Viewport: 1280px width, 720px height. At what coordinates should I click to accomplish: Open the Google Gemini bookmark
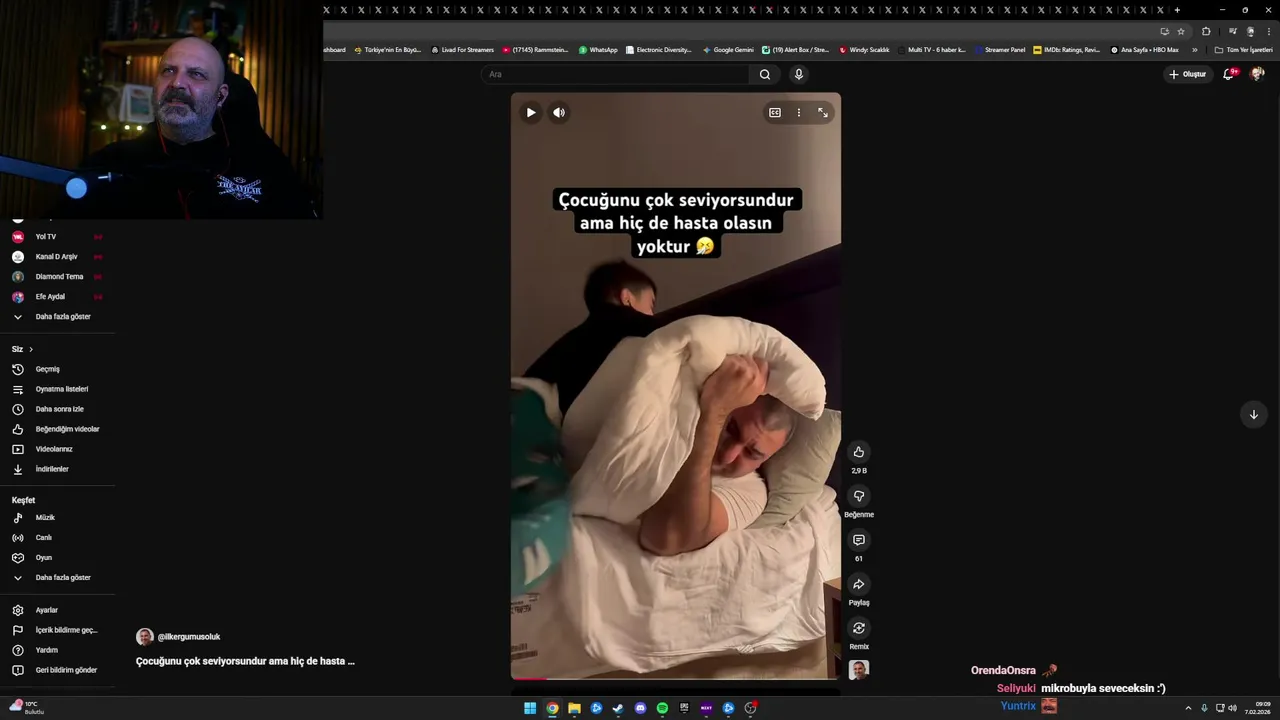(728, 50)
